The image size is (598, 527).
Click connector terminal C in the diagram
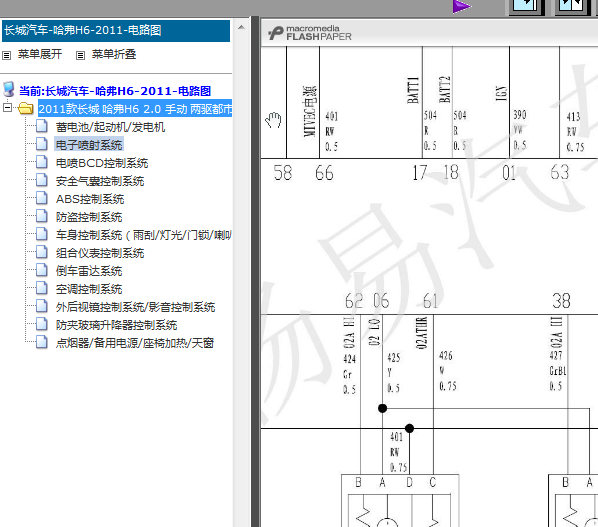(432, 483)
